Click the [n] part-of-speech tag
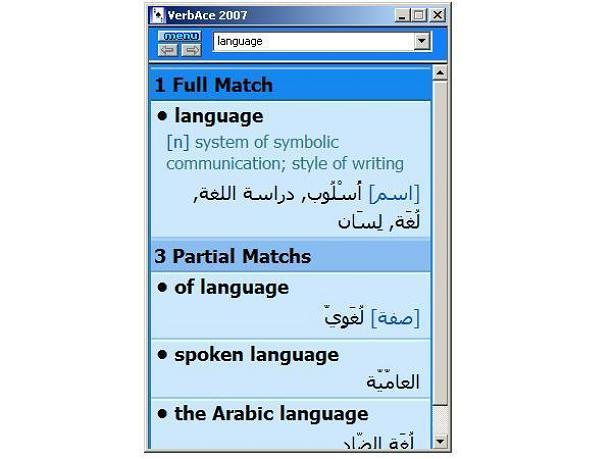612x459 pixels. pos(178,142)
